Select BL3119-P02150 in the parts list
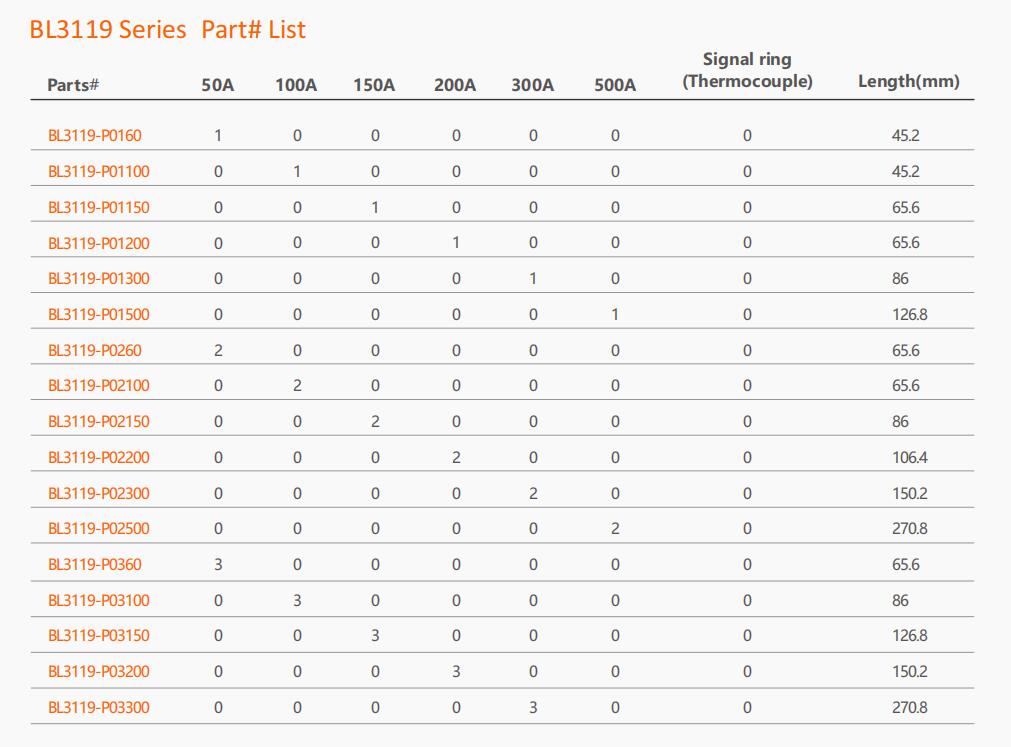The width and height of the screenshot is (1011, 747). tap(99, 422)
